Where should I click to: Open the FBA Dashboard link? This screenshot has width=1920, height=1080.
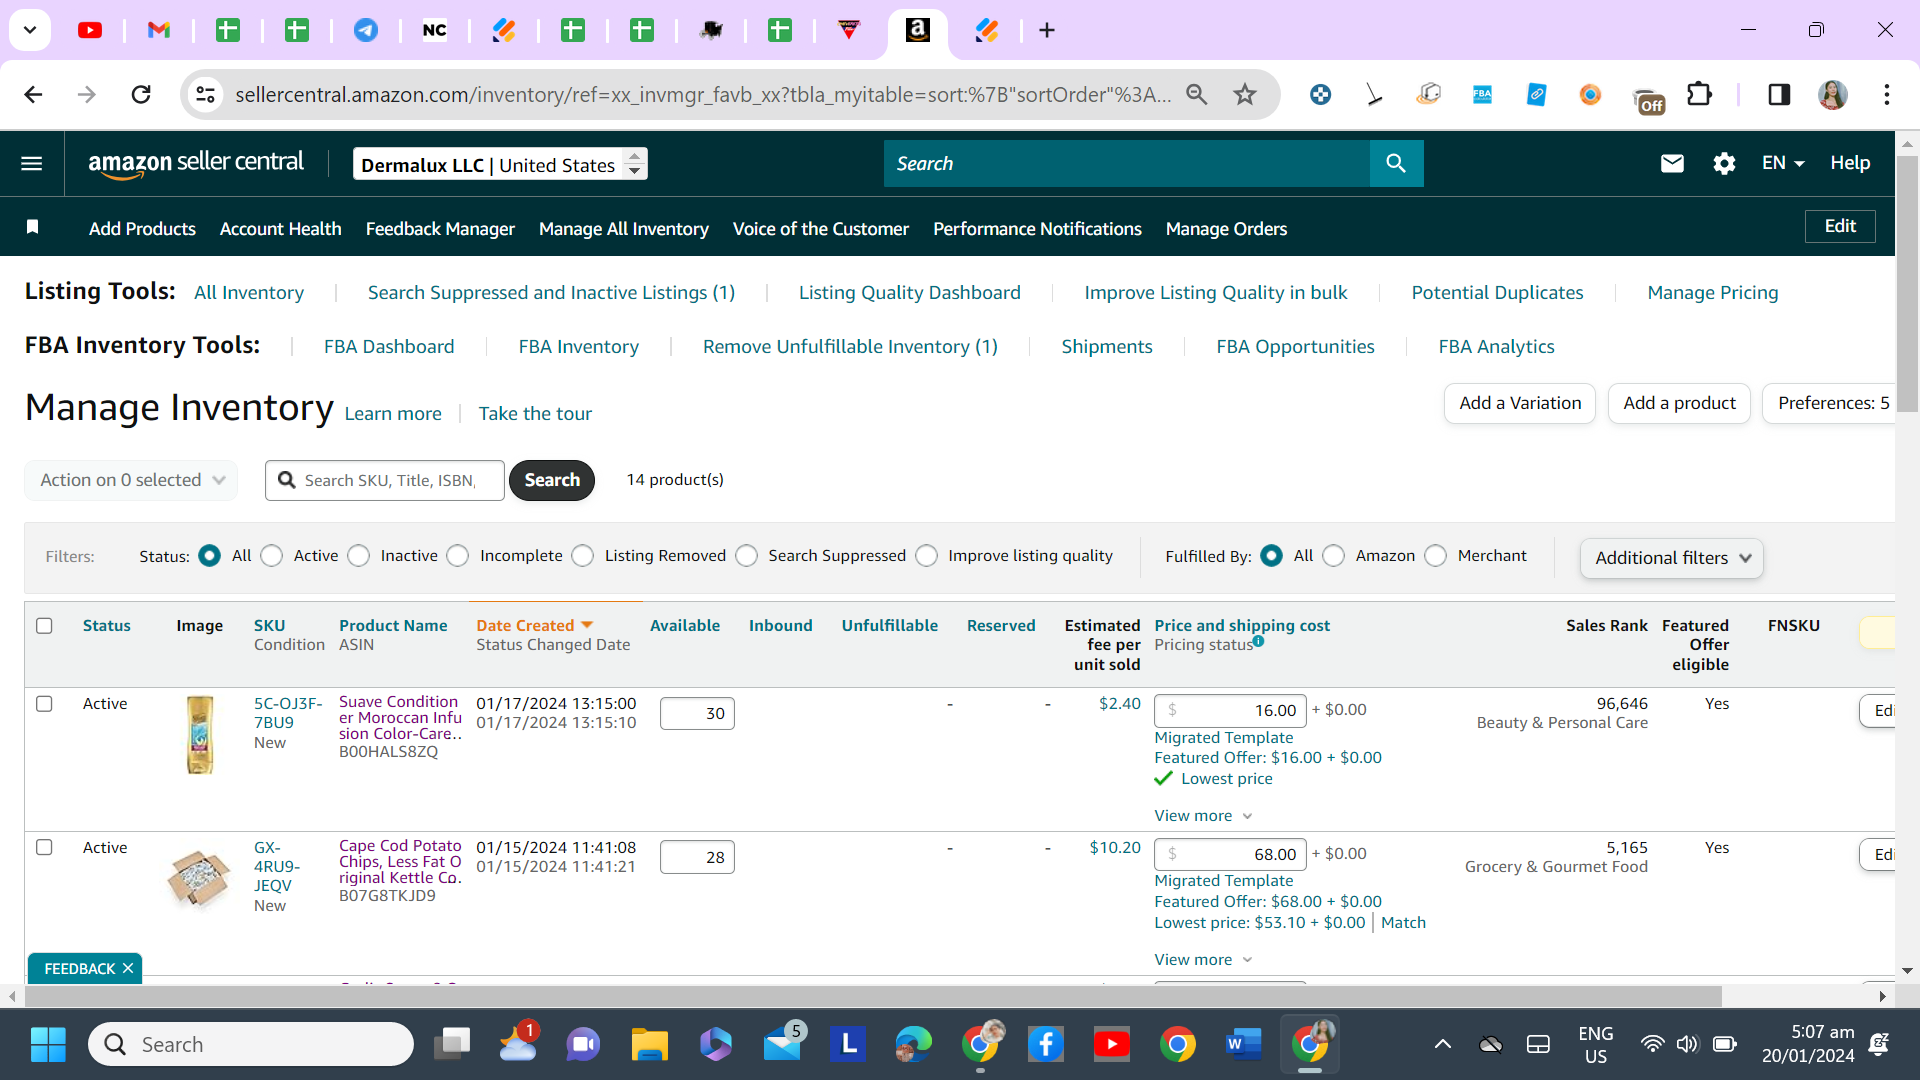click(389, 347)
